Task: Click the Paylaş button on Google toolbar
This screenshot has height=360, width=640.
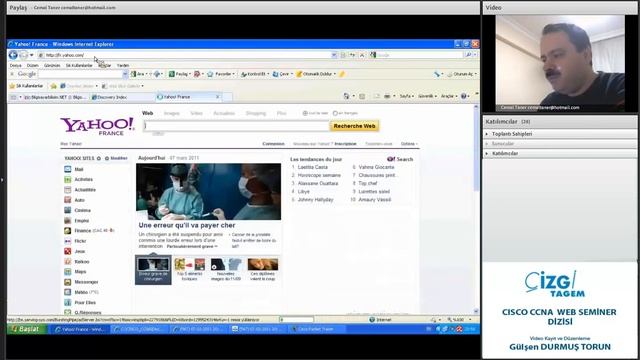Action: (x=178, y=74)
